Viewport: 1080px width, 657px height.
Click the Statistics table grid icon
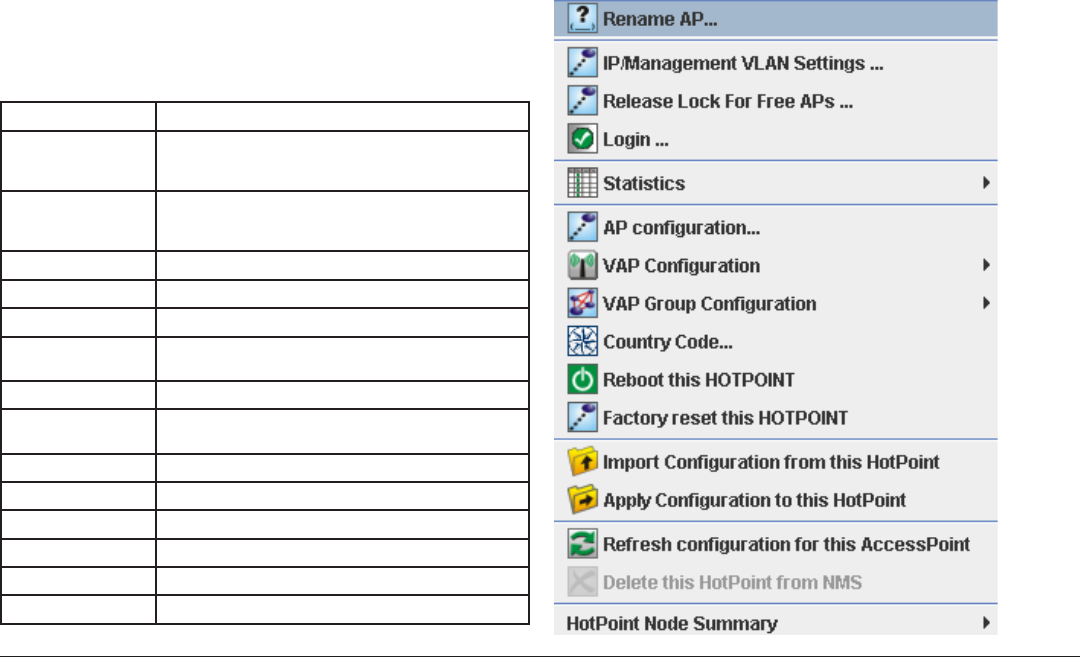pos(582,182)
